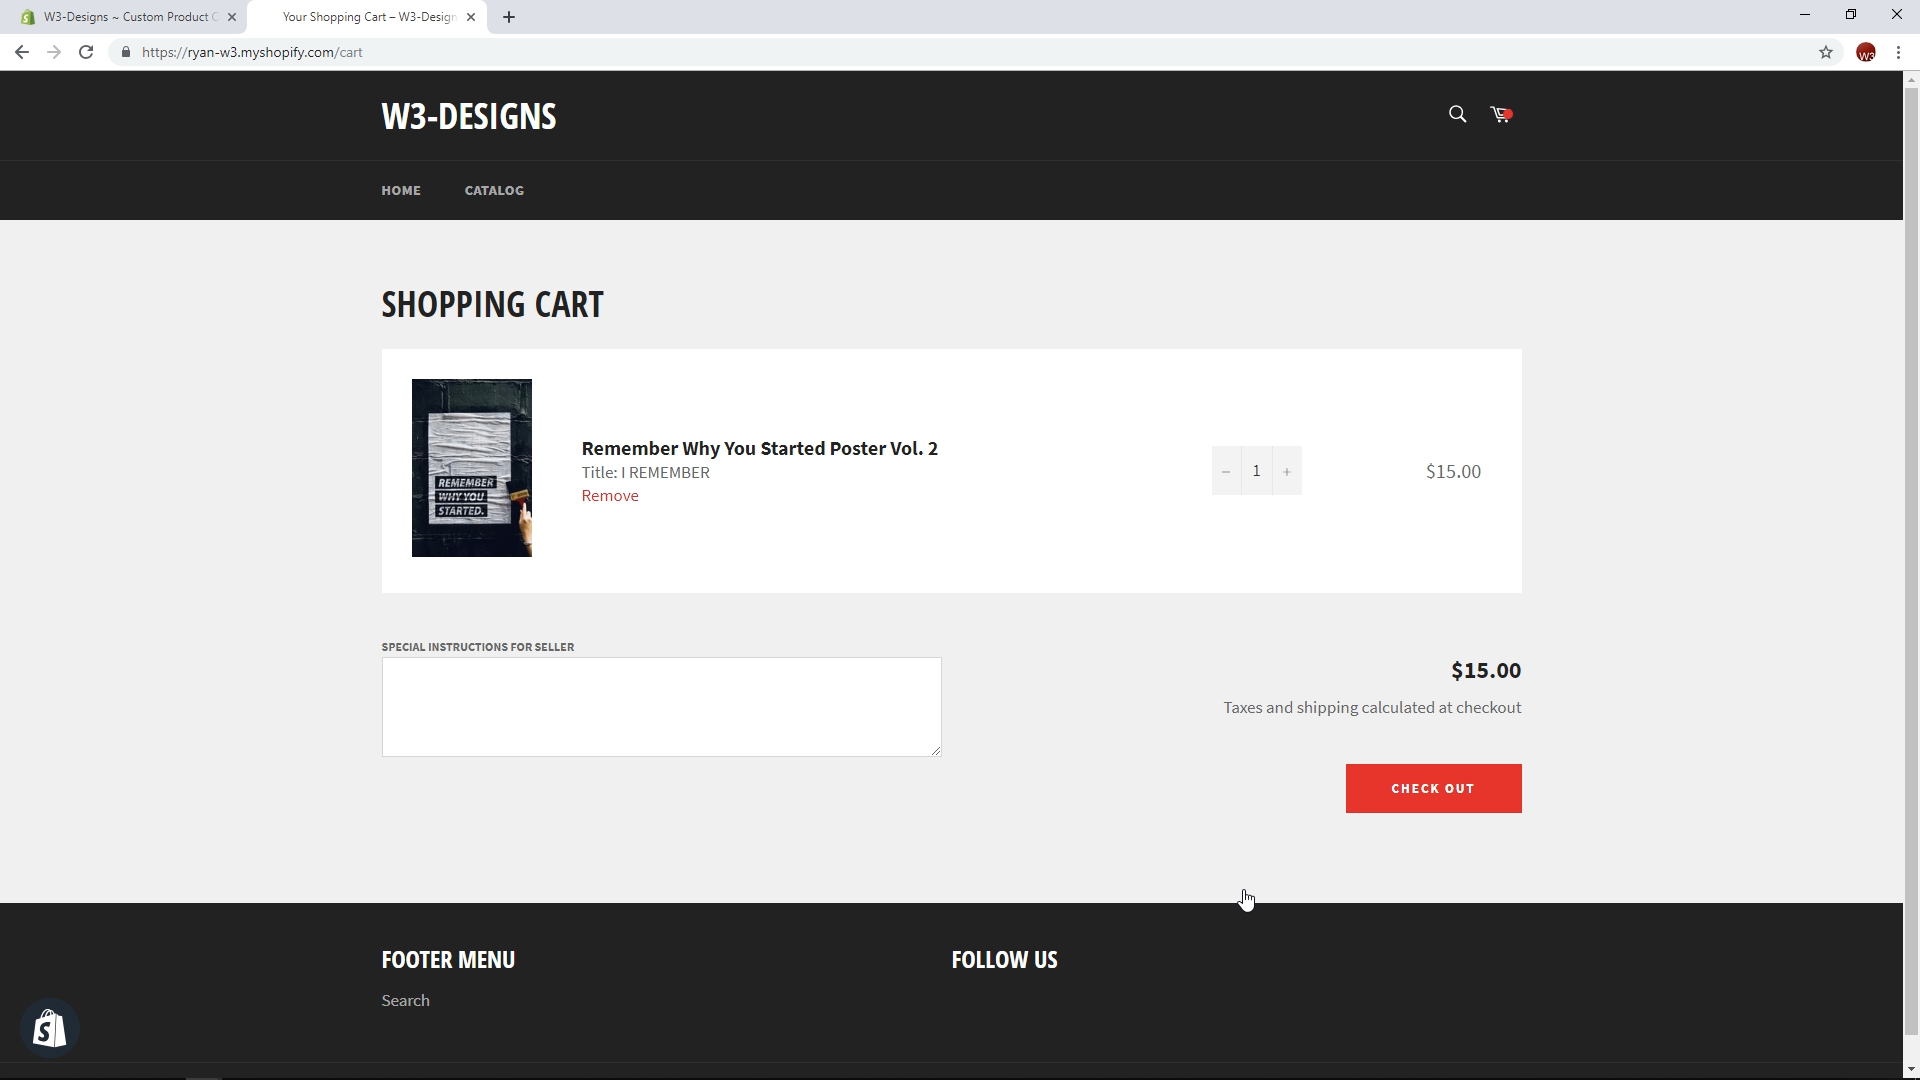Click scrollbar down arrow
1920x1080 pixels.
click(x=1911, y=1071)
